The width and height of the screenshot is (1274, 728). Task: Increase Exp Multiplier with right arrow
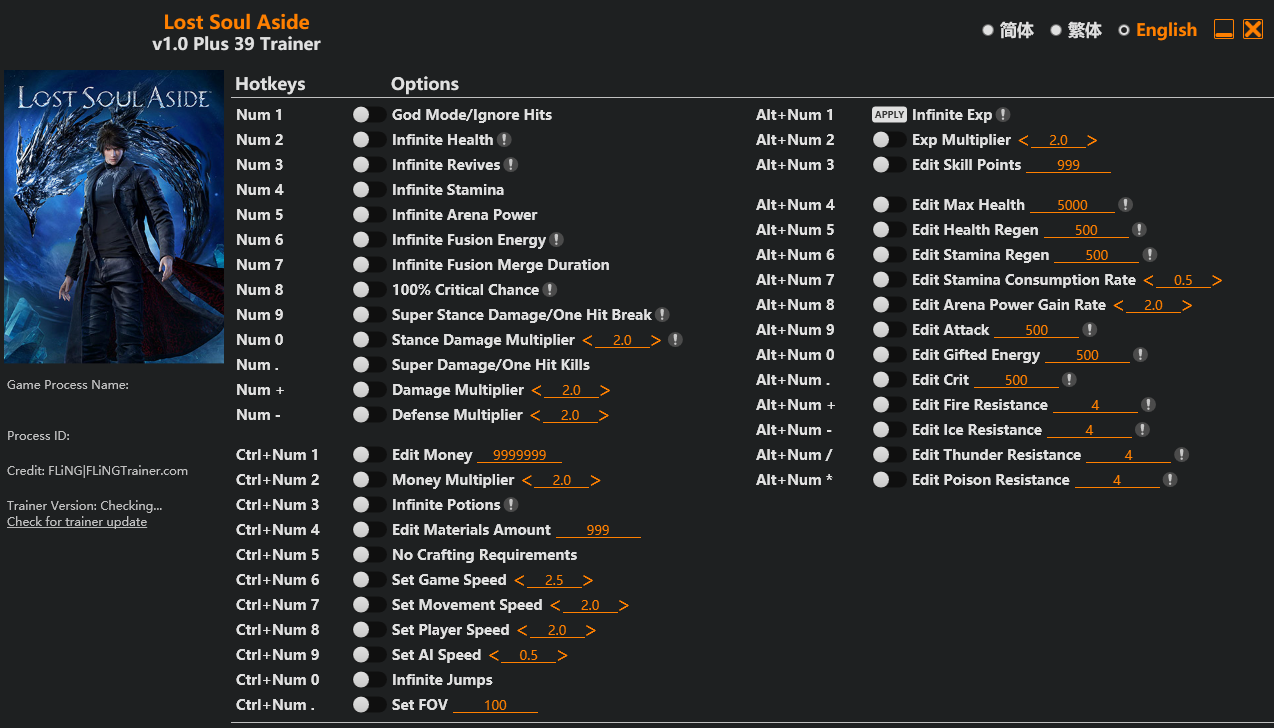pyautogui.click(x=1092, y=141)
